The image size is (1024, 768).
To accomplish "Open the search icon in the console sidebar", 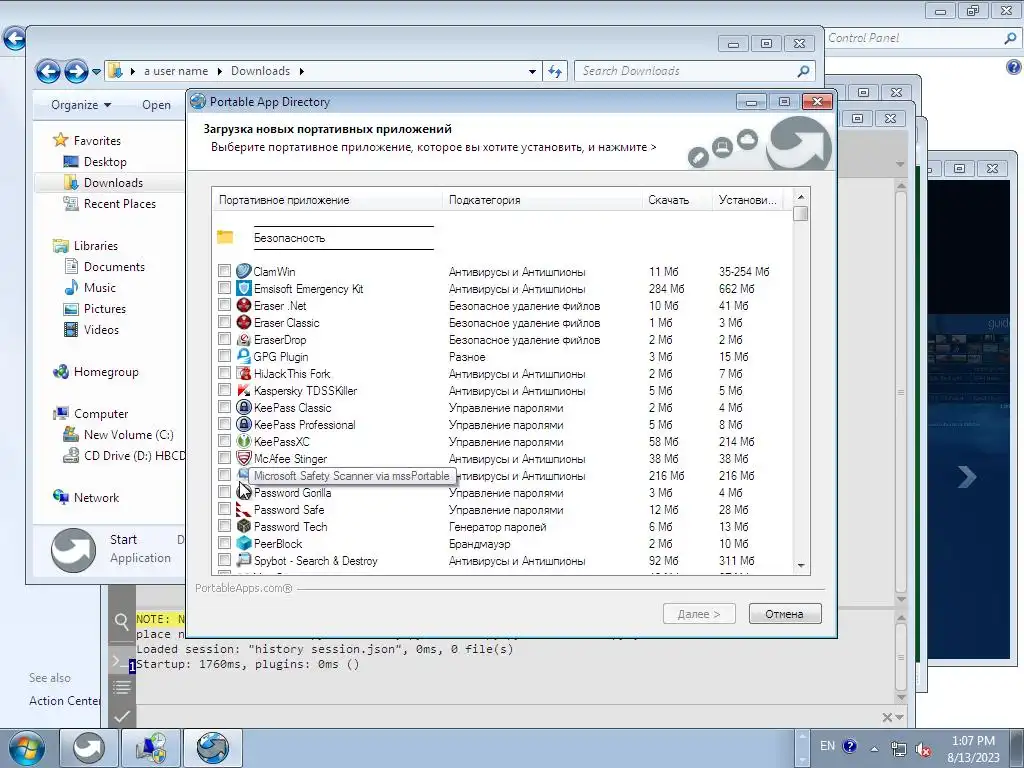I will (121, 621).
